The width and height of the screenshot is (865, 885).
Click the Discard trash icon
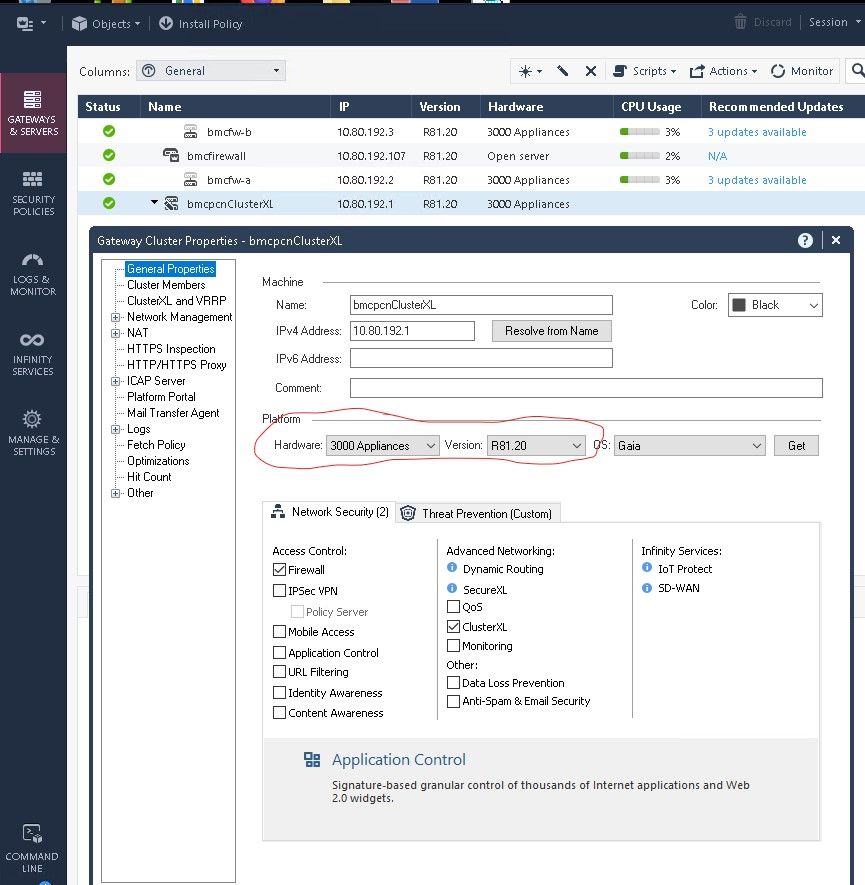740,22
